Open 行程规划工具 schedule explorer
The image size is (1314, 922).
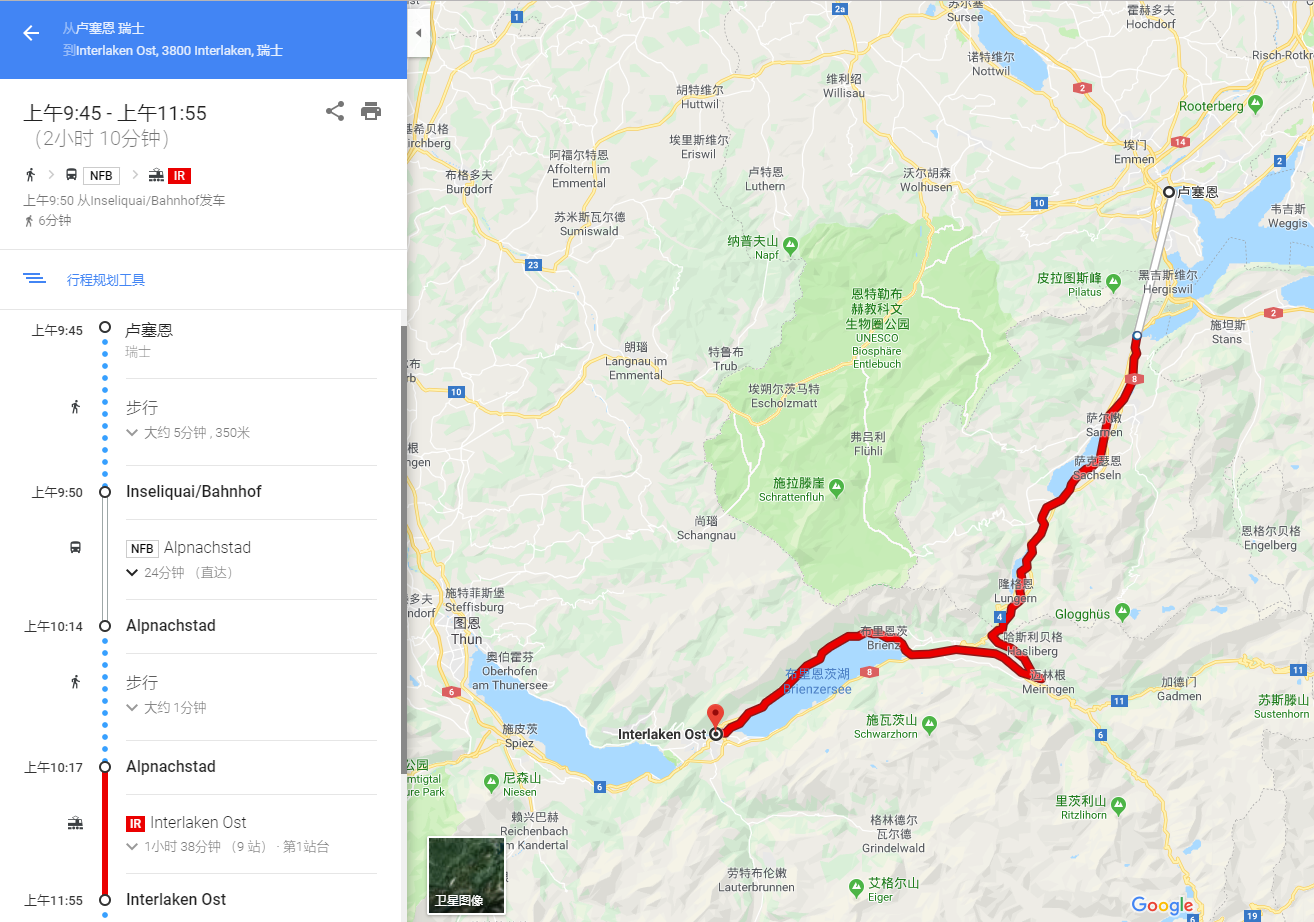pyautogui.click(x=106, y=280)
